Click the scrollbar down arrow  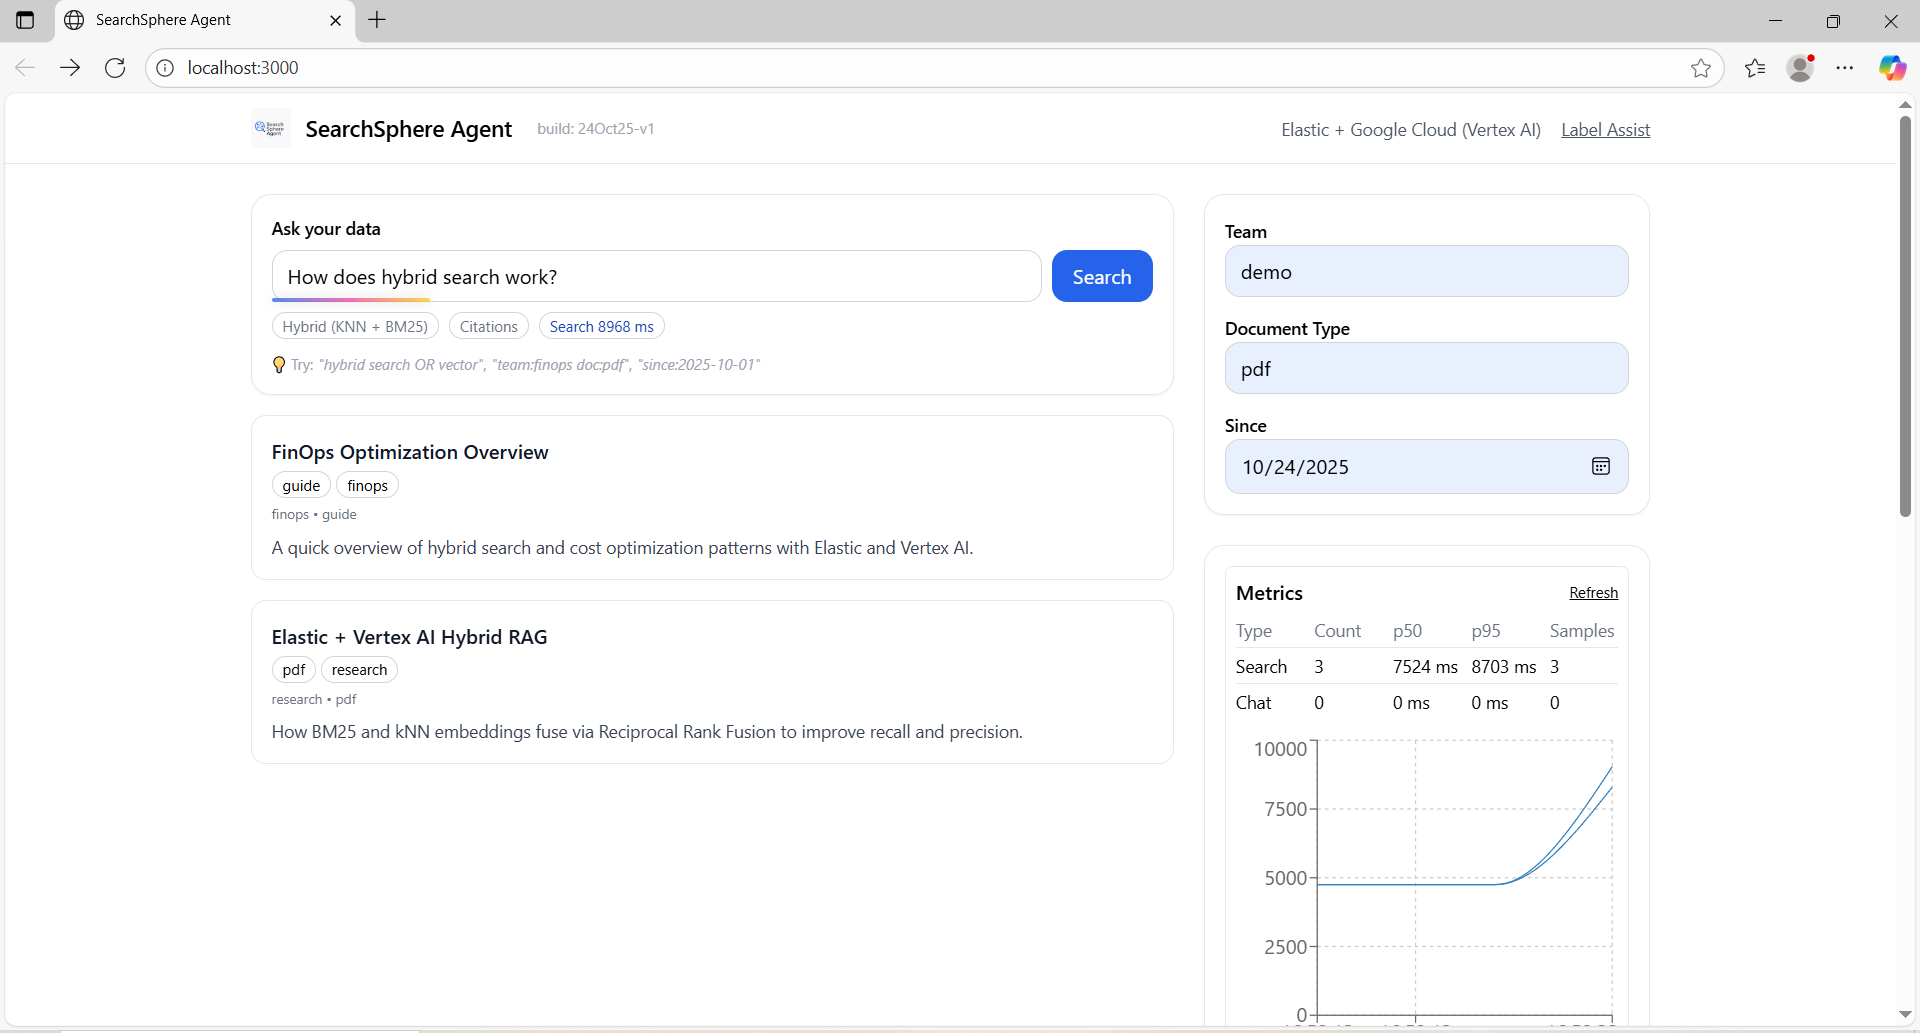(1905, 1014)
